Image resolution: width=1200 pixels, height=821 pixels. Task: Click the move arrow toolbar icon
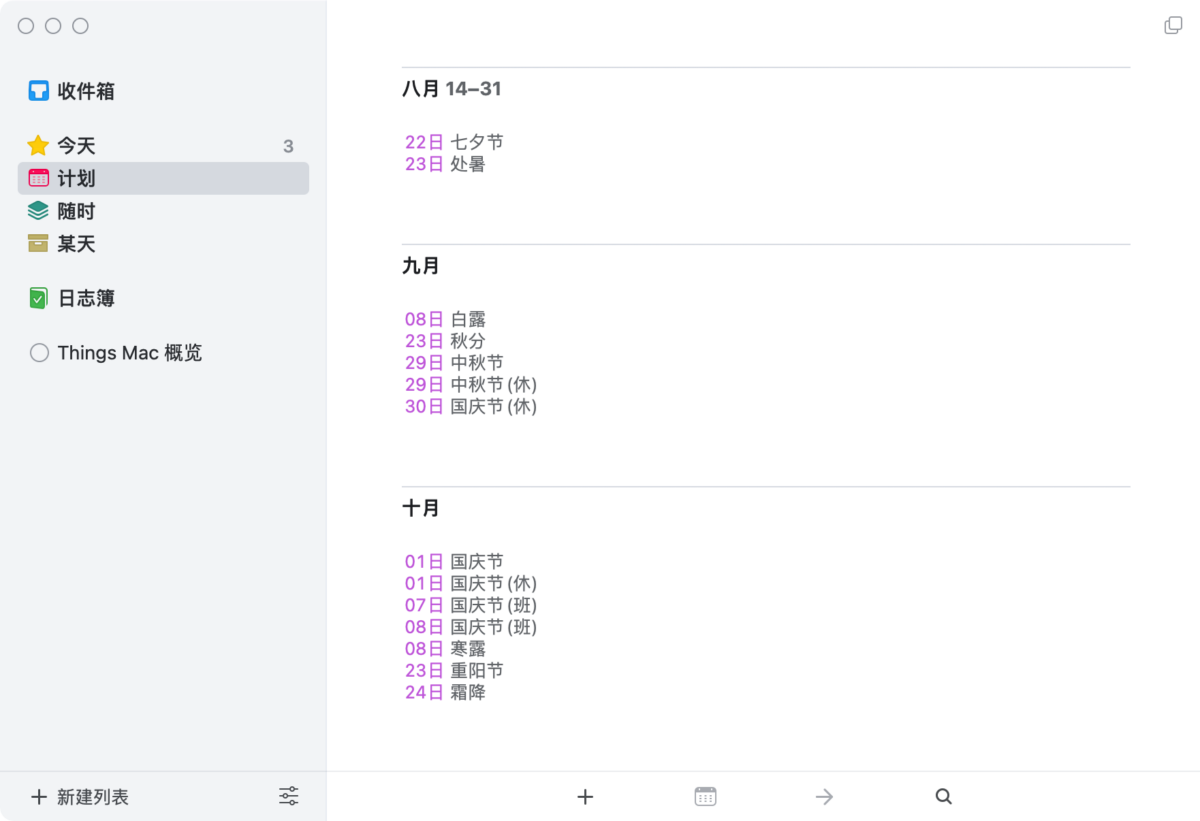click(x=824, y=797)
